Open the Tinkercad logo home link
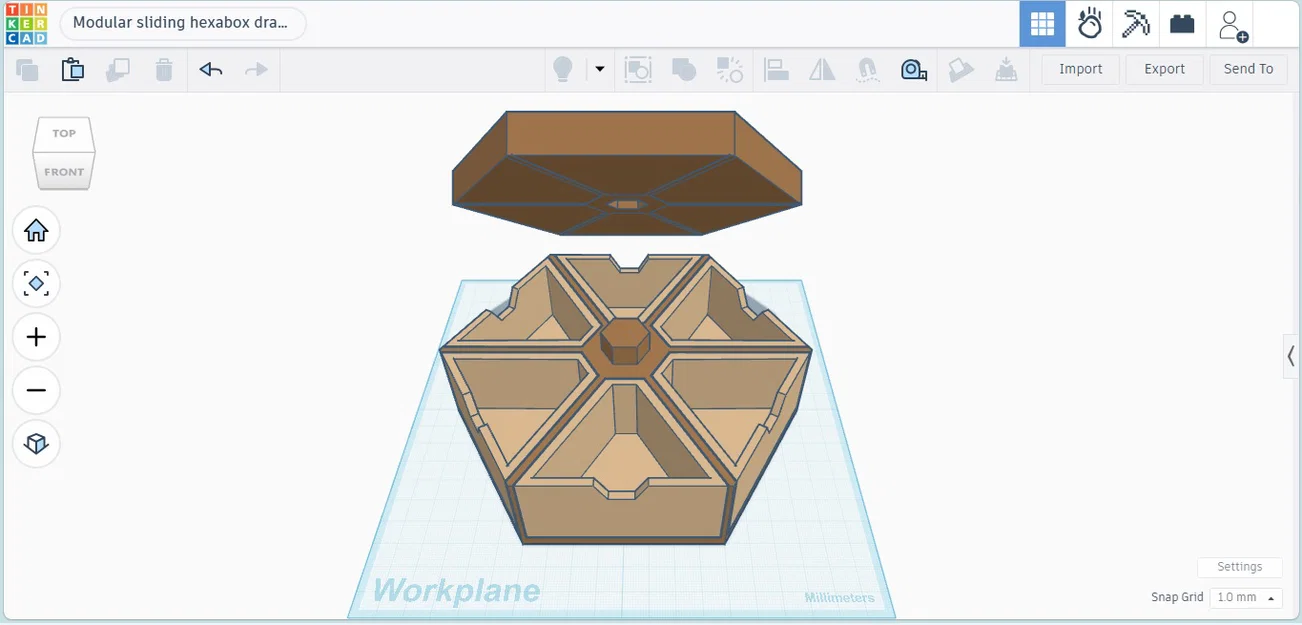Image resolution: width=1302 pixels, height=625 pixels. tap(25, 24)
